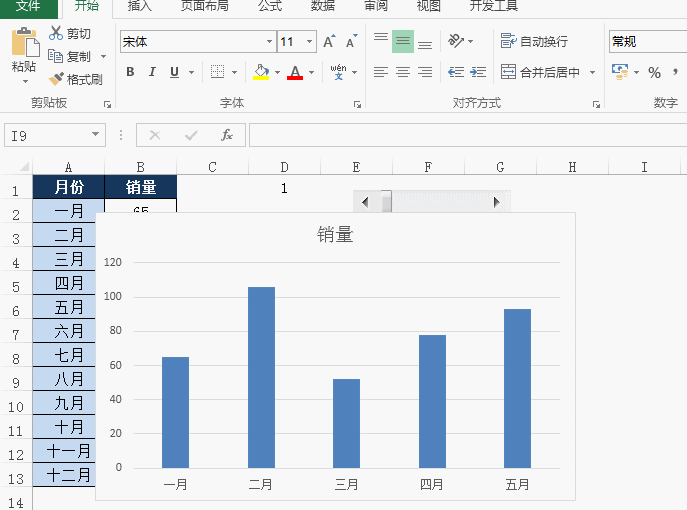This screenshot has width=687, height=510.
Task: Click the text orientation icon
Action: coord(456,42)
